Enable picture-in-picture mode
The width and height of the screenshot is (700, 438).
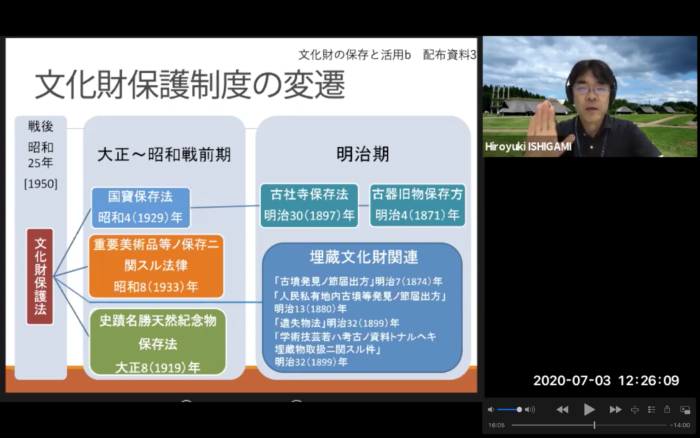pyautogui.click(x=685, y=409)
